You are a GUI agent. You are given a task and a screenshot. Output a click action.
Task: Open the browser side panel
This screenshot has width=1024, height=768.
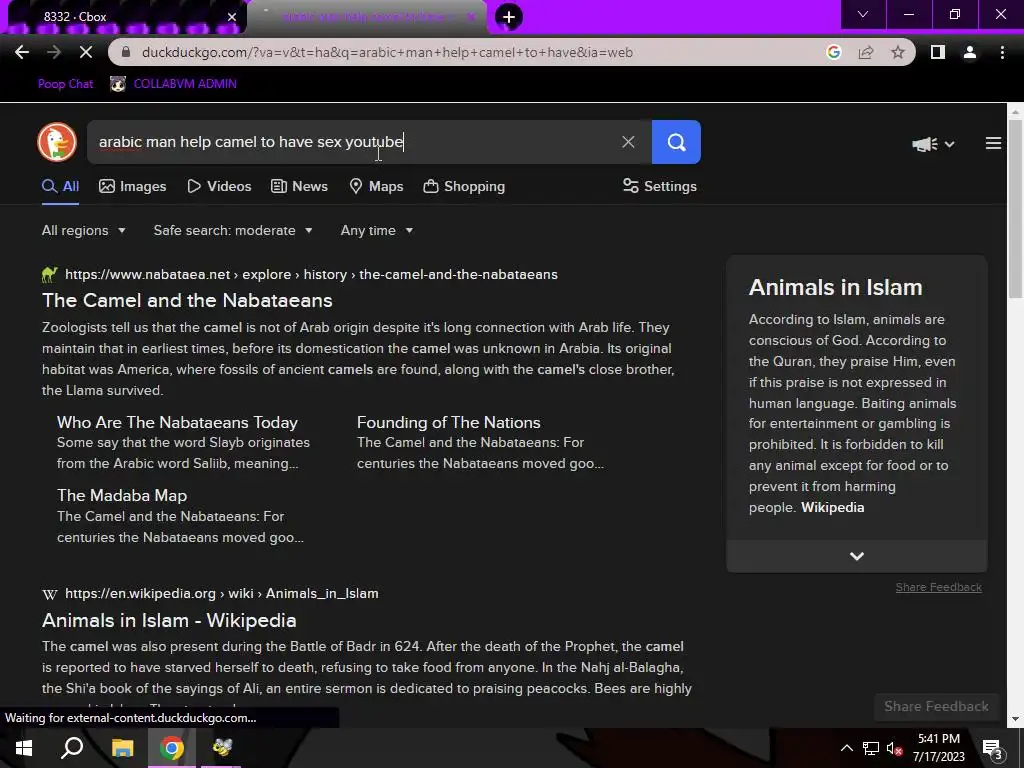tap(938, 52)
